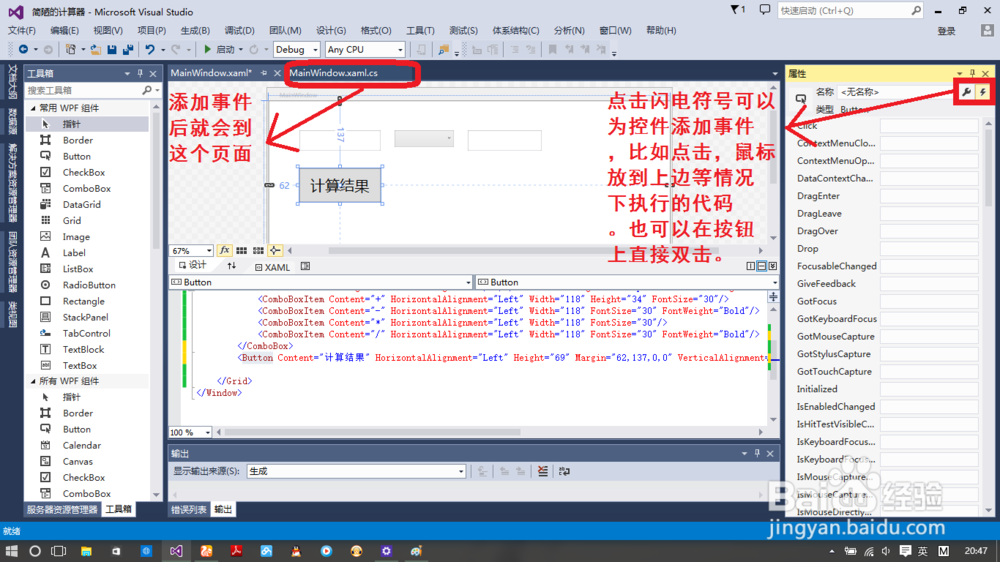Show event handlers with the lightning icon
This screenshot has height=562, width=1000.
coord(983,92)
